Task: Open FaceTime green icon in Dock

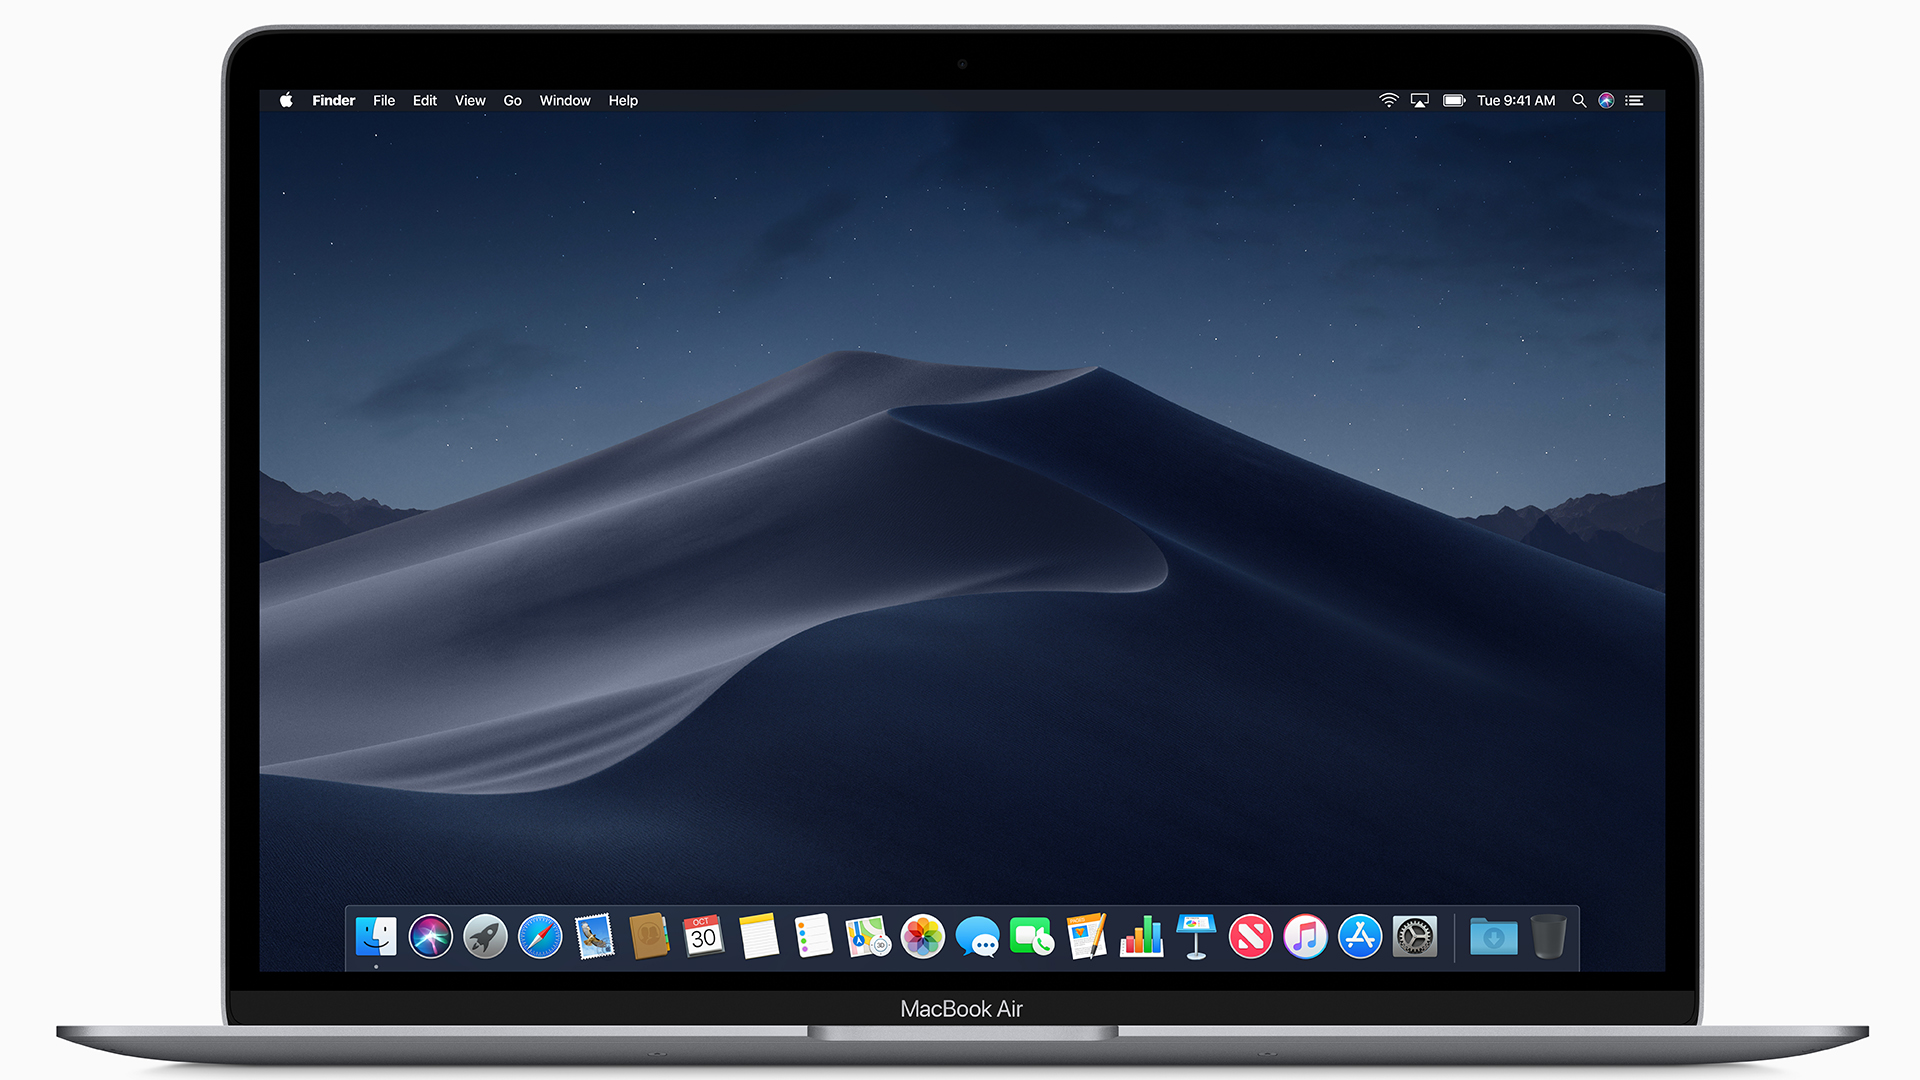Action: point(1032,937)
